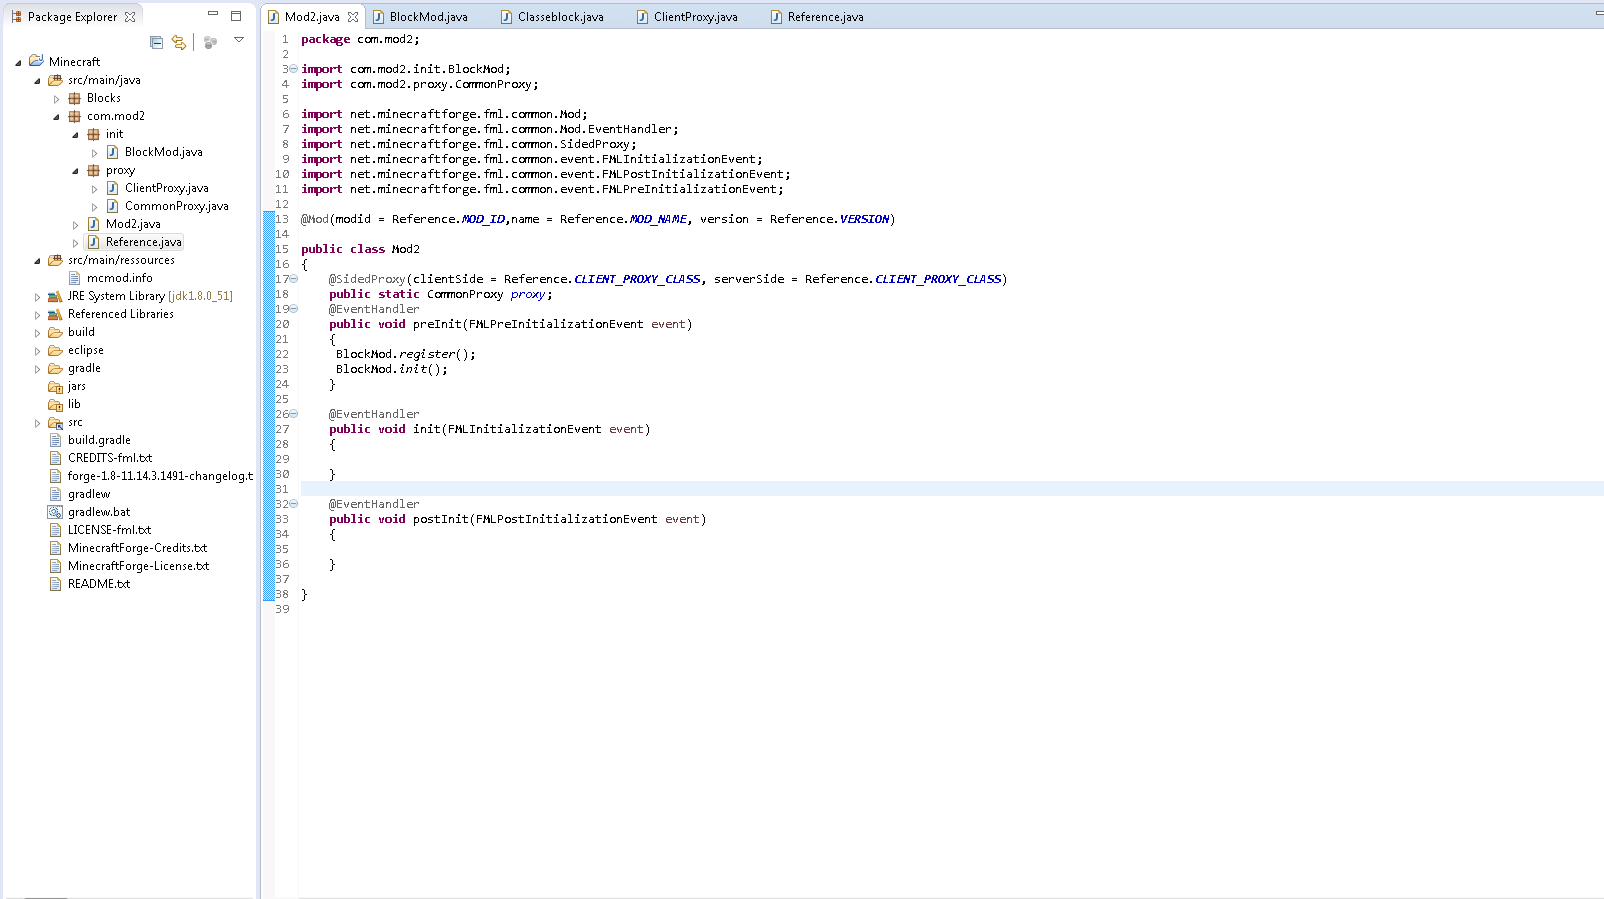Click the Focus on Active Task icon
1604x899 pixels.
[210, 42]
